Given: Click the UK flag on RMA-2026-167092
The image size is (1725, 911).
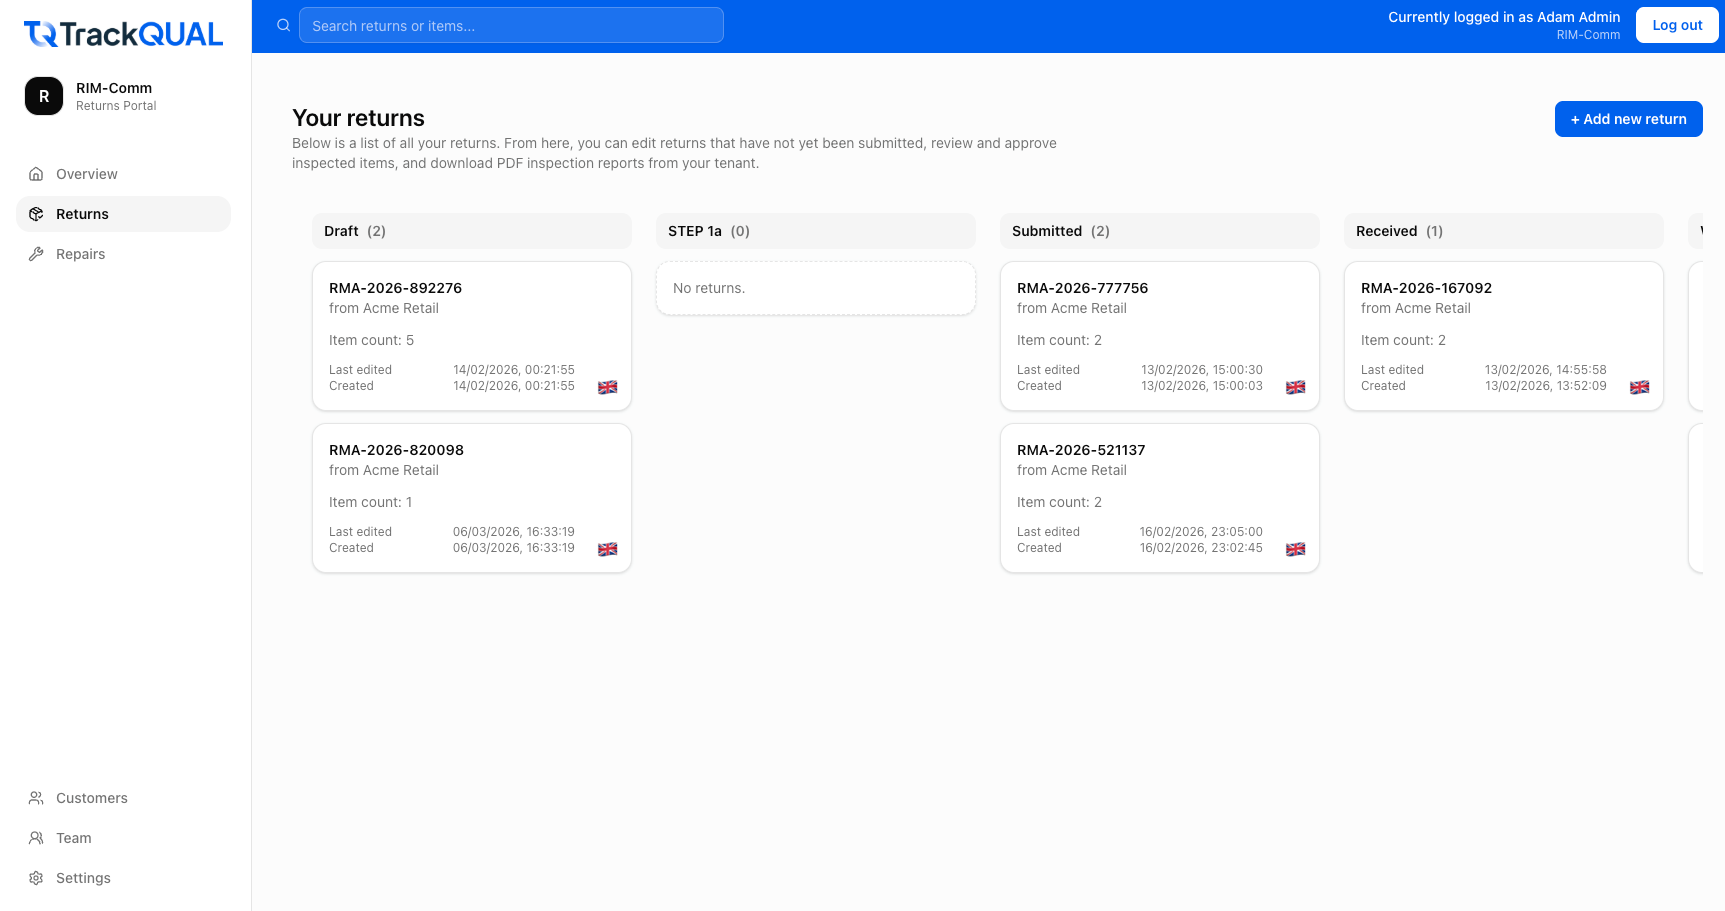Looking at the screenshot, I should [1639, 387].
